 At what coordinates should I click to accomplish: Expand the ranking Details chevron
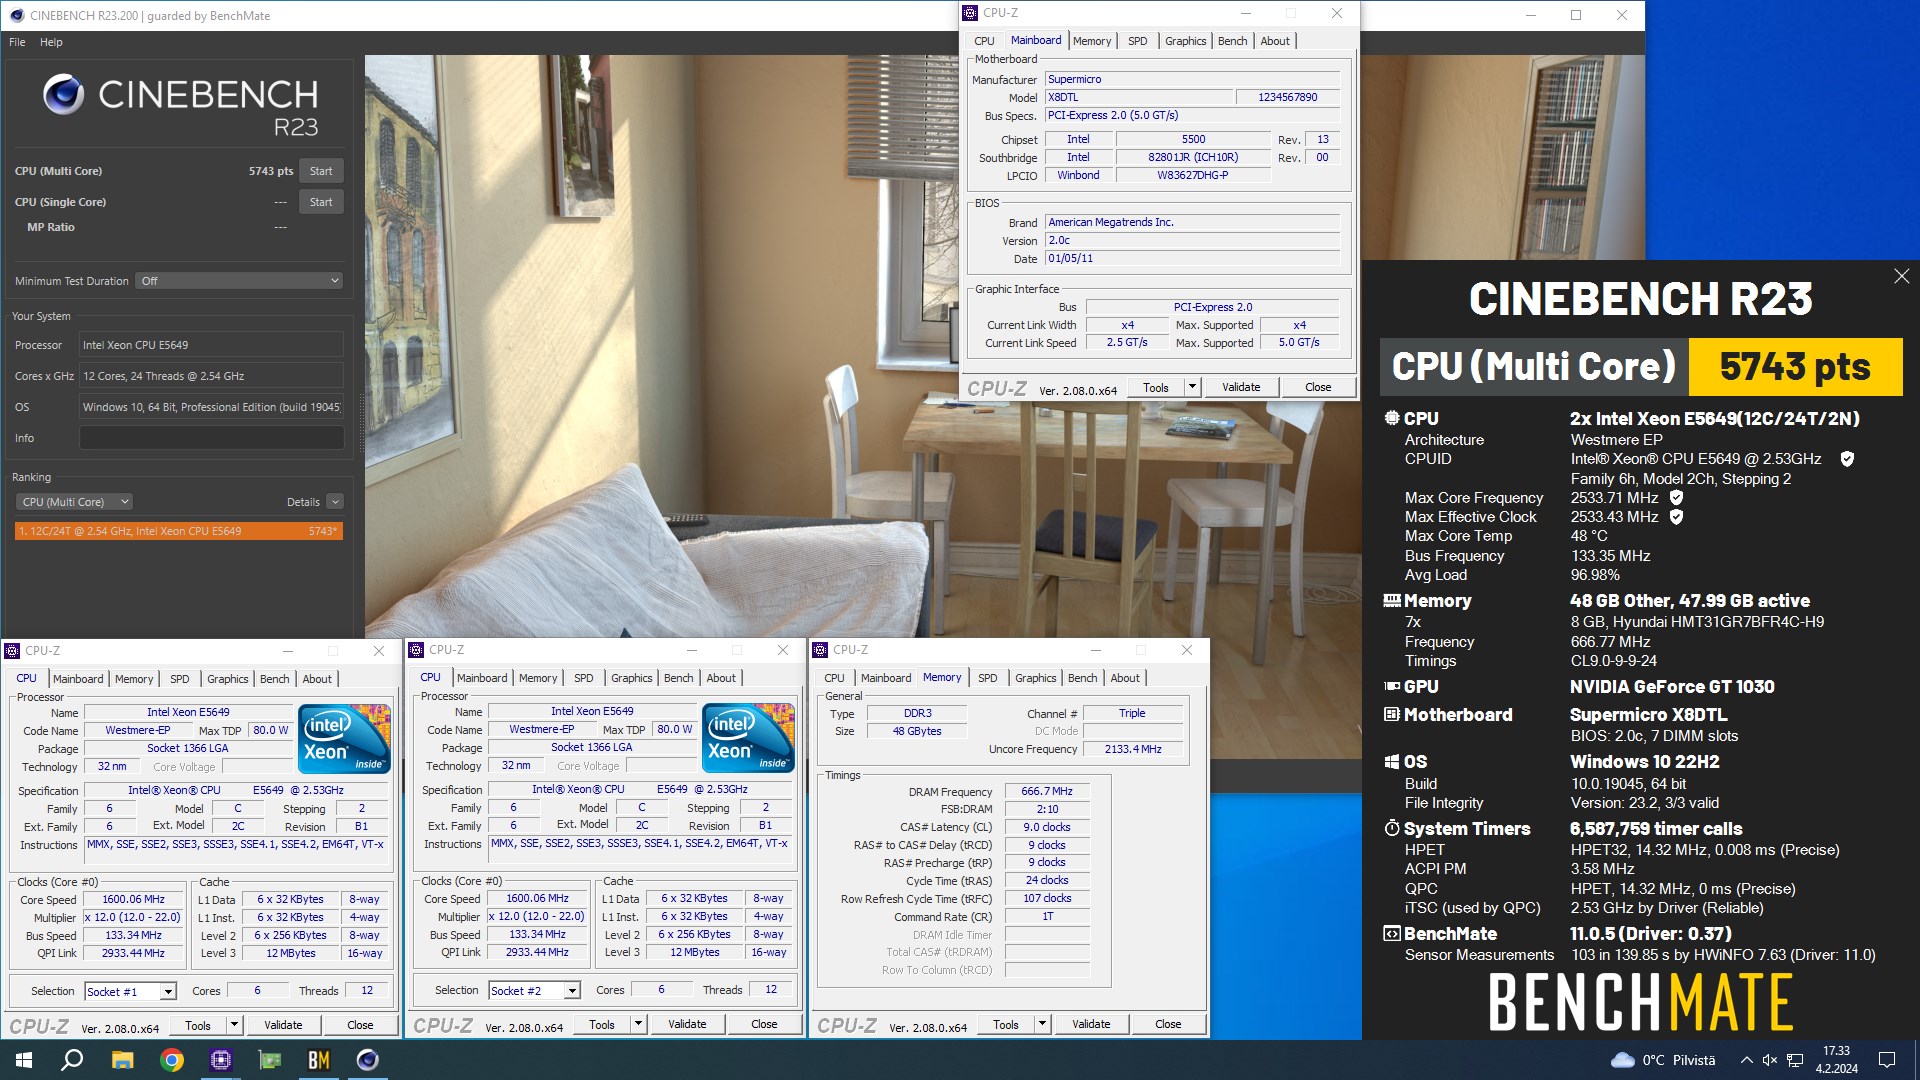pyautogui.click(x=335, y=502)
